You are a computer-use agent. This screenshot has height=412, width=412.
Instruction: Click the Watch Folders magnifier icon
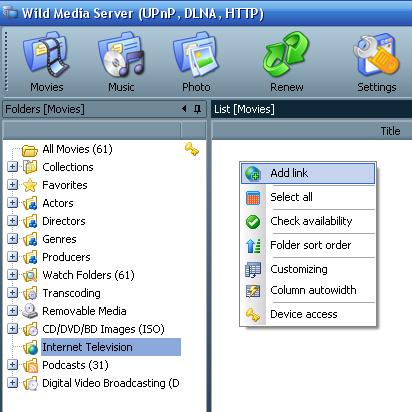coord(30,275)
